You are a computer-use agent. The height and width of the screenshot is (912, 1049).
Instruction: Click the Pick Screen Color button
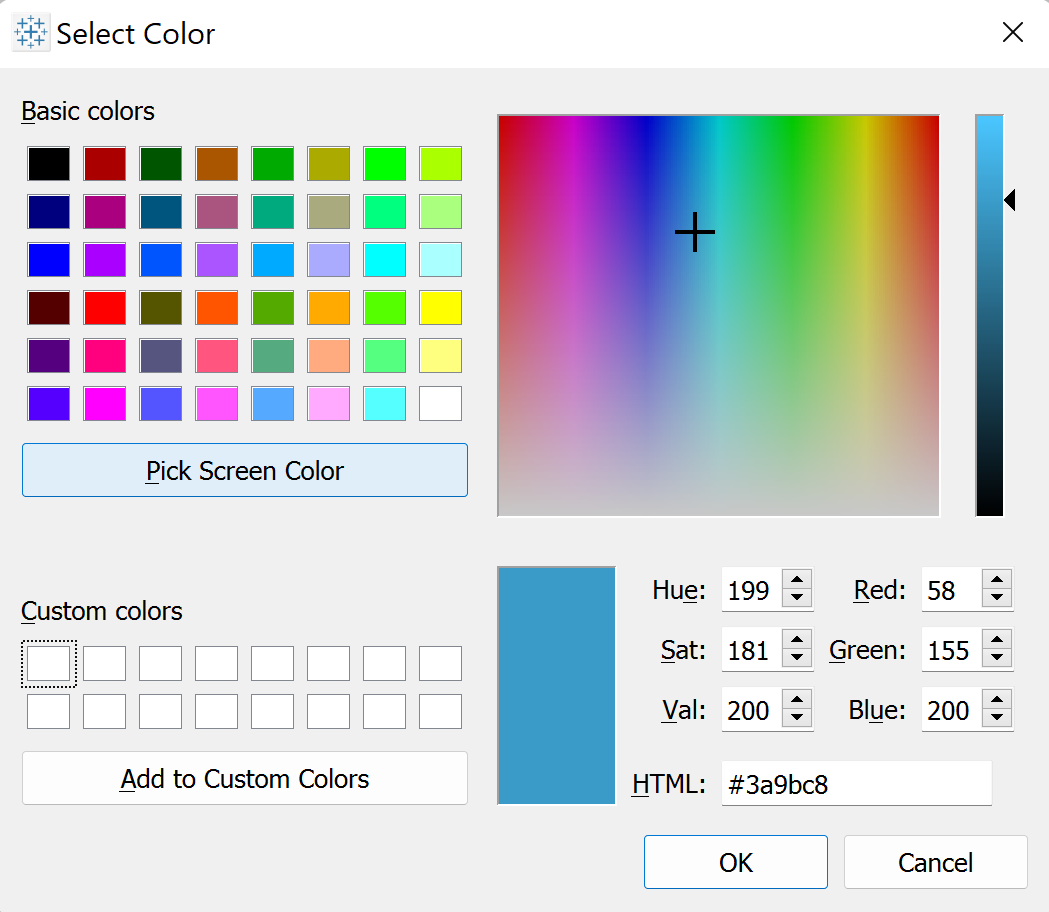pos(244,470)
